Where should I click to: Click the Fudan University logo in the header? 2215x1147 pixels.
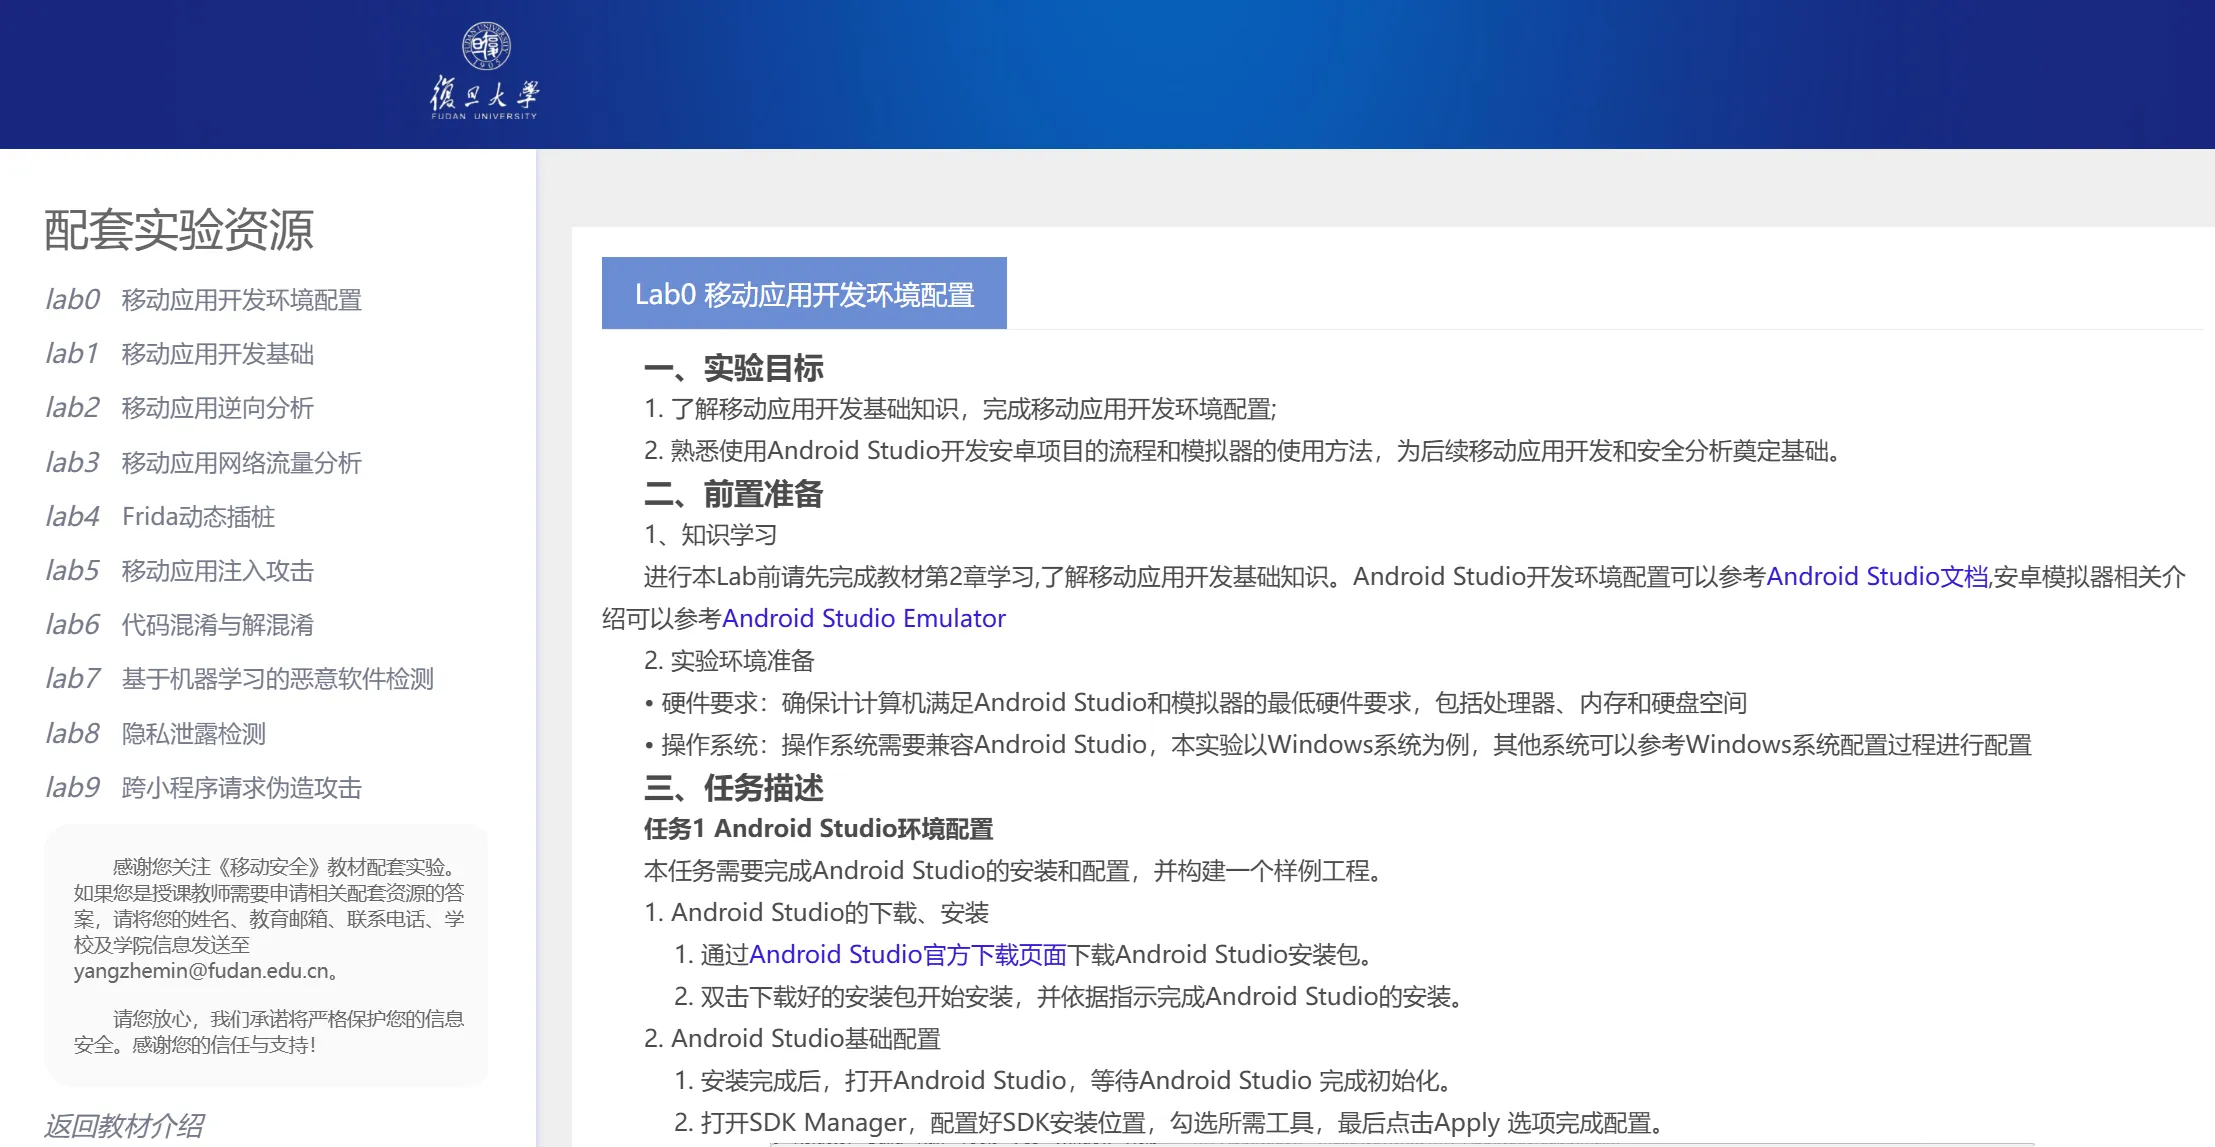485,71
